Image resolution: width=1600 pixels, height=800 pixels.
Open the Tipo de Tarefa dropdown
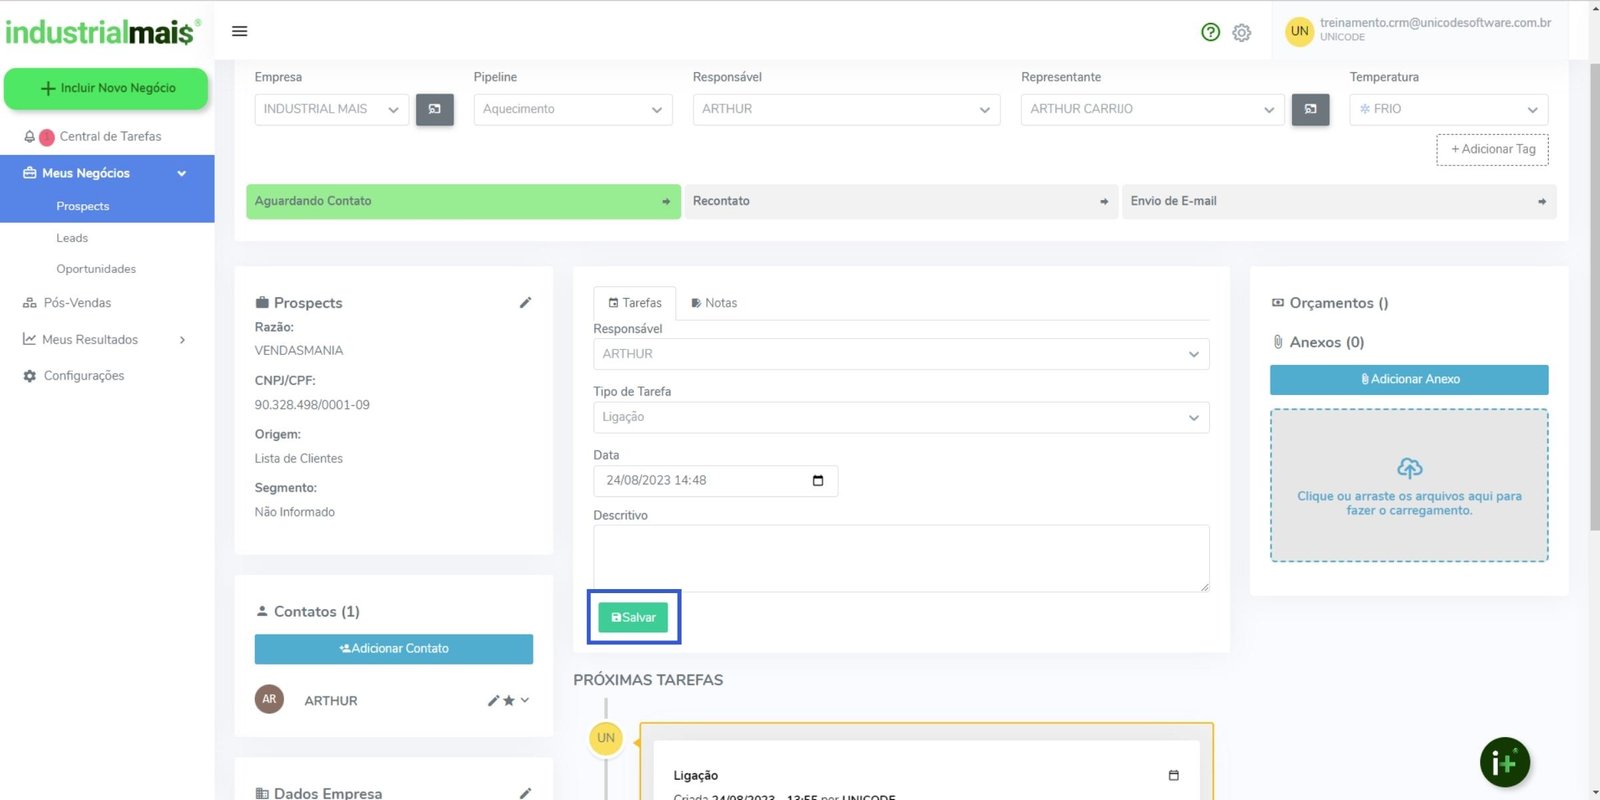coord(900,417)
